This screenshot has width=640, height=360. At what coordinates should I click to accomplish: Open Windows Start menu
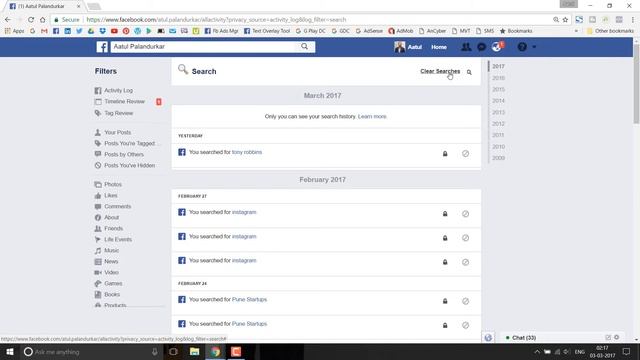tap(10, 351)
